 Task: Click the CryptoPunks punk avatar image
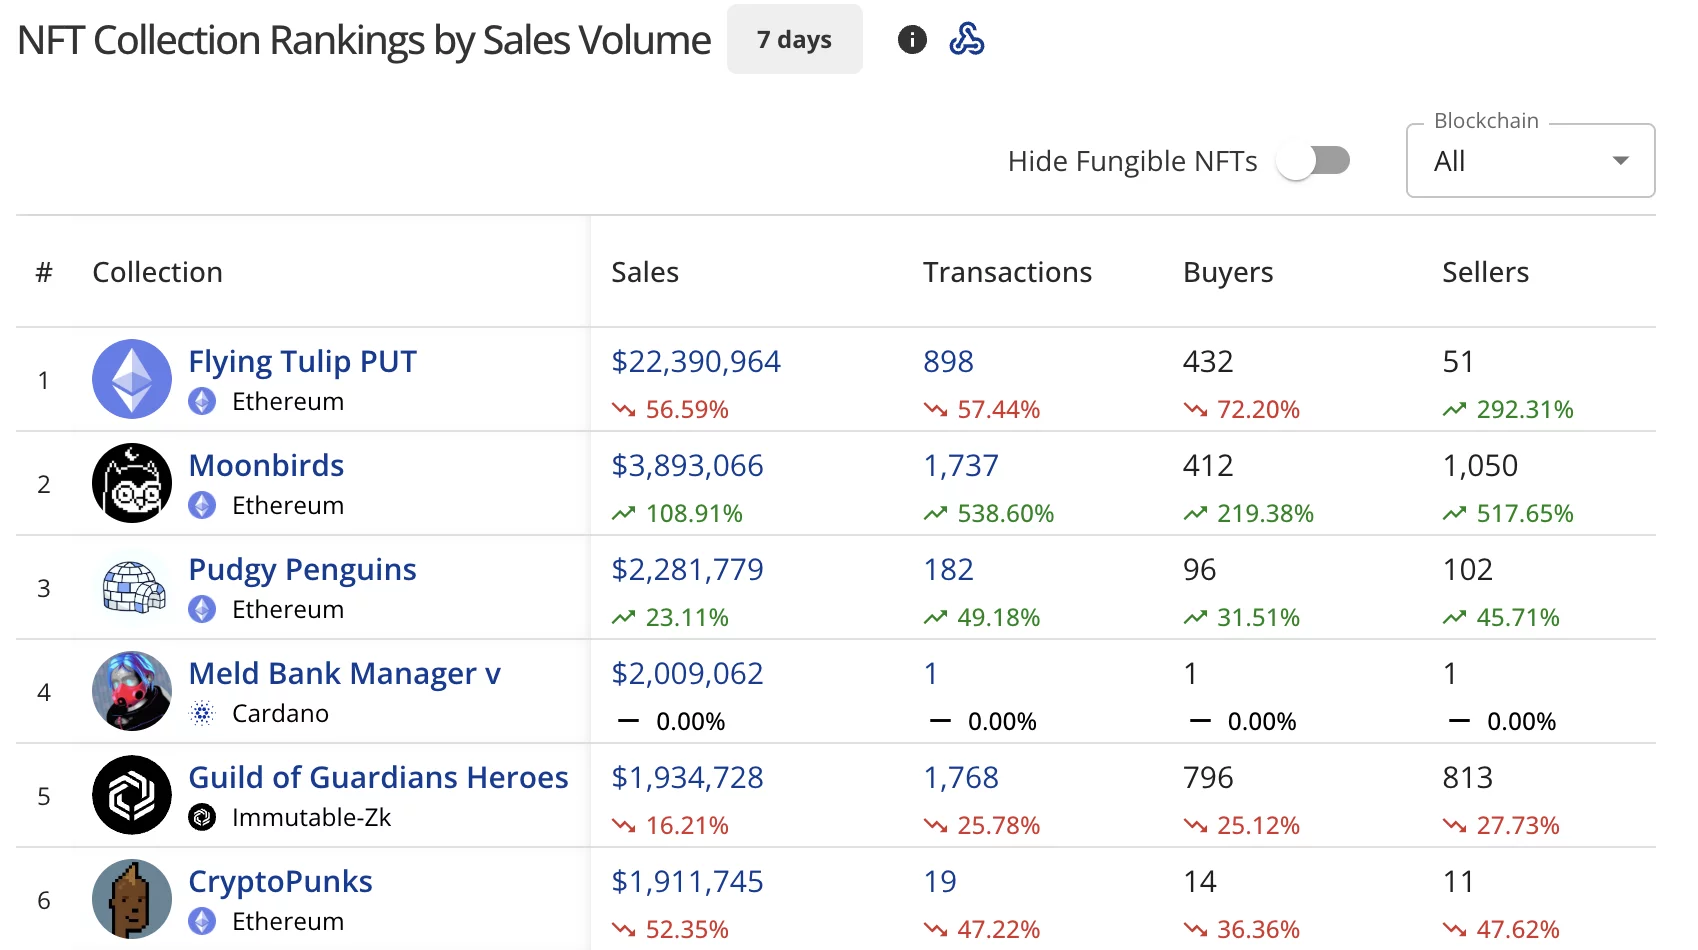[x=131, y=899]
